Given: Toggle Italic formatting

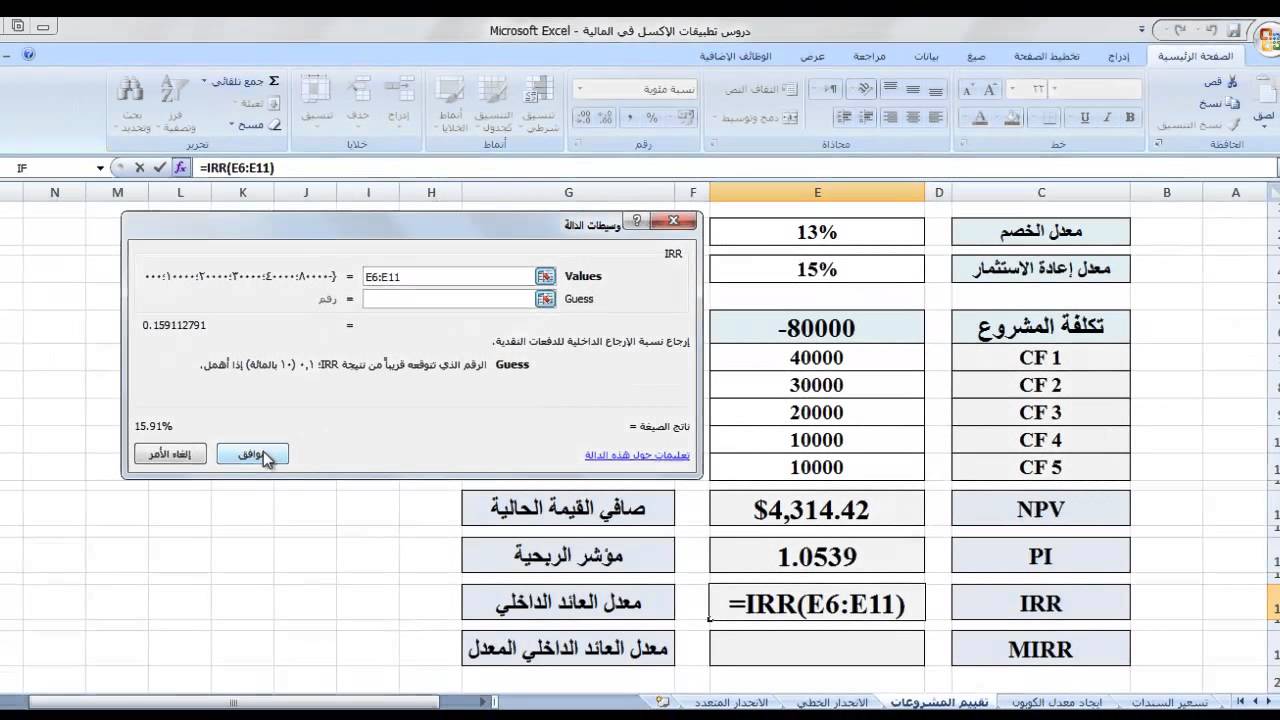Looking at the screenshot, I should (1108, 118).
